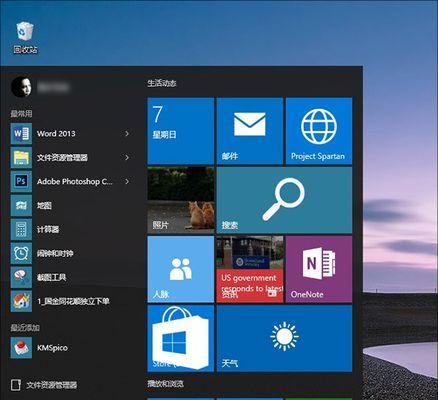
Task: Open the 计算器 calculator app
Action: coord(71,230)
